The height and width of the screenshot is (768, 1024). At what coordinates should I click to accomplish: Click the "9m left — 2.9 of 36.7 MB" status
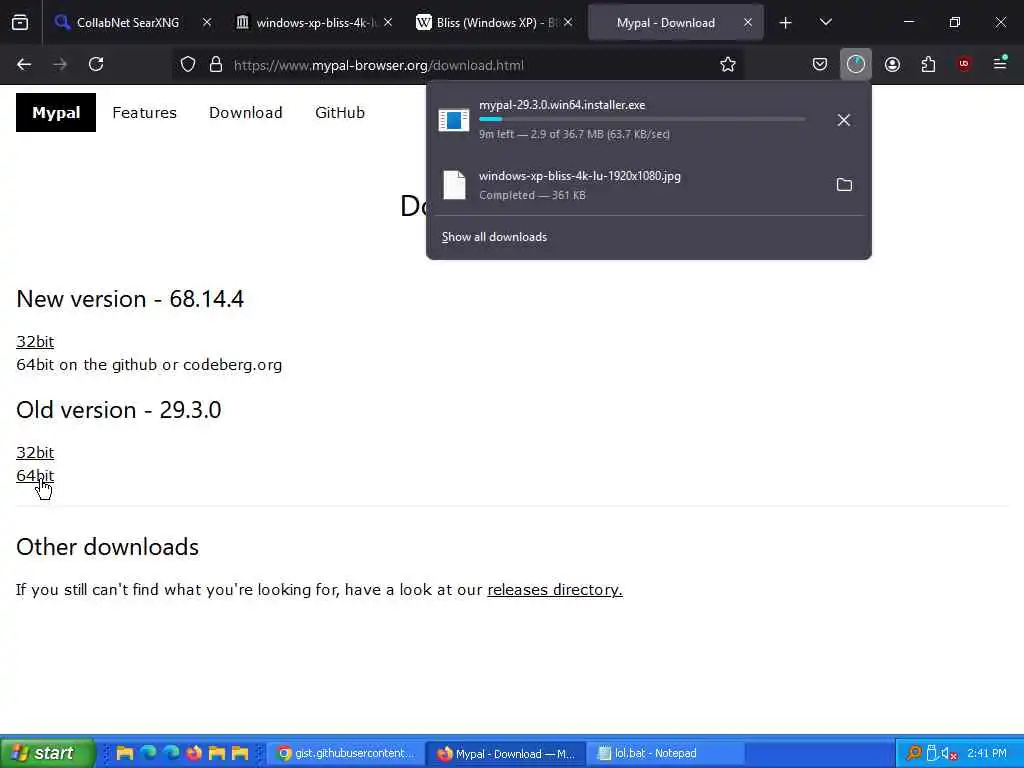pyautogui.click(x=575, y=134)
